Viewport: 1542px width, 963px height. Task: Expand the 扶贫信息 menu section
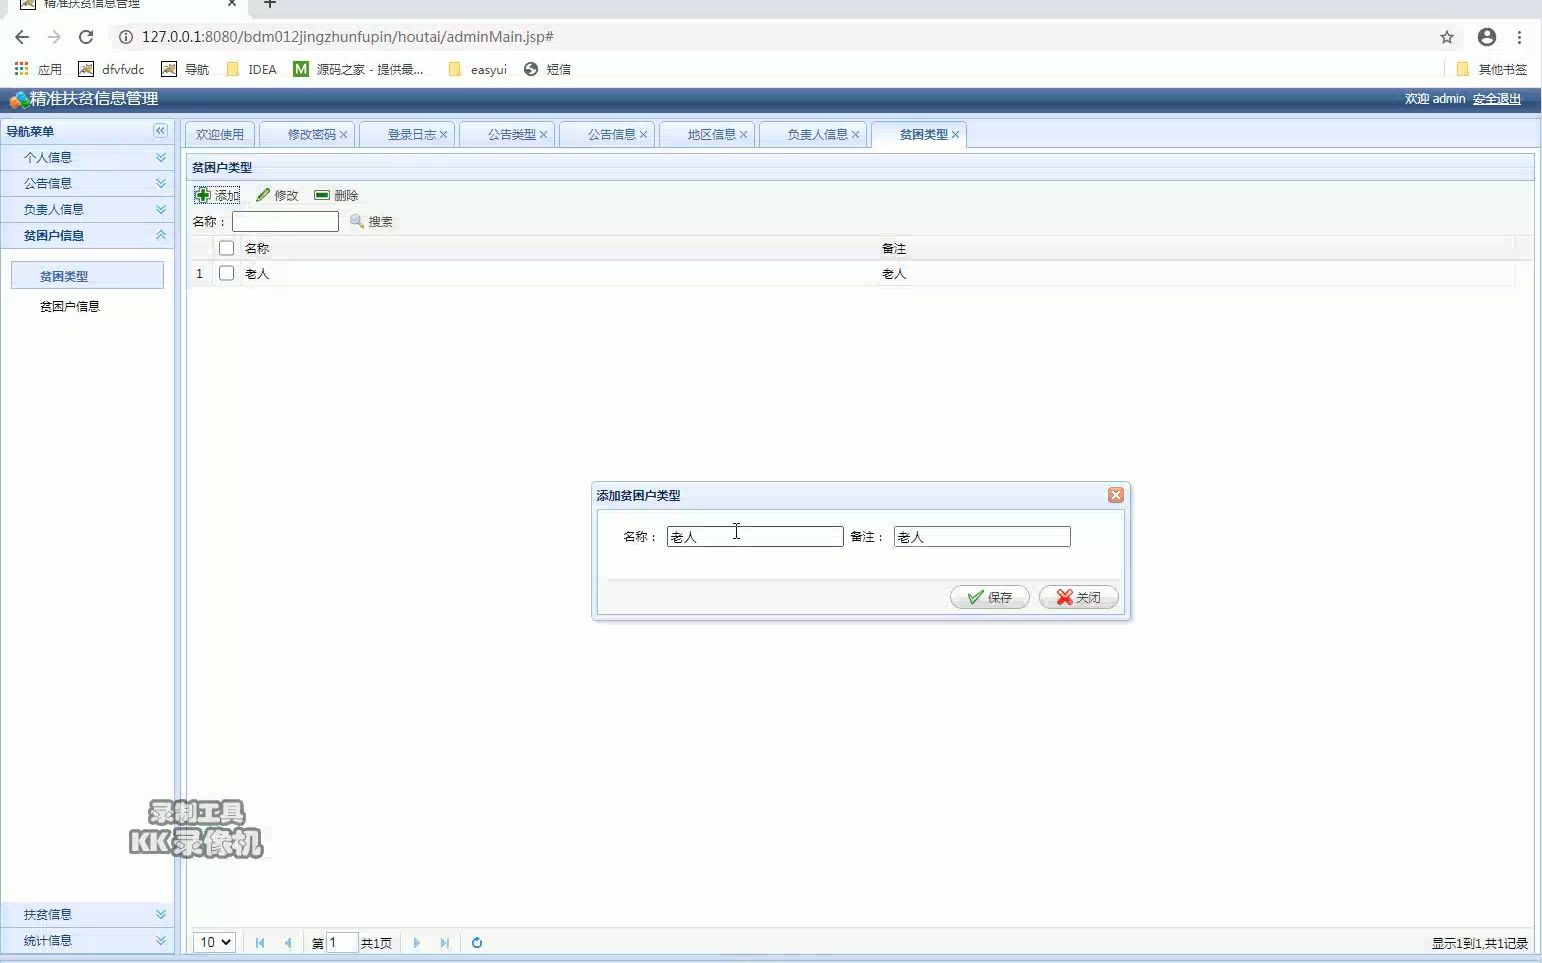point(88,914)
